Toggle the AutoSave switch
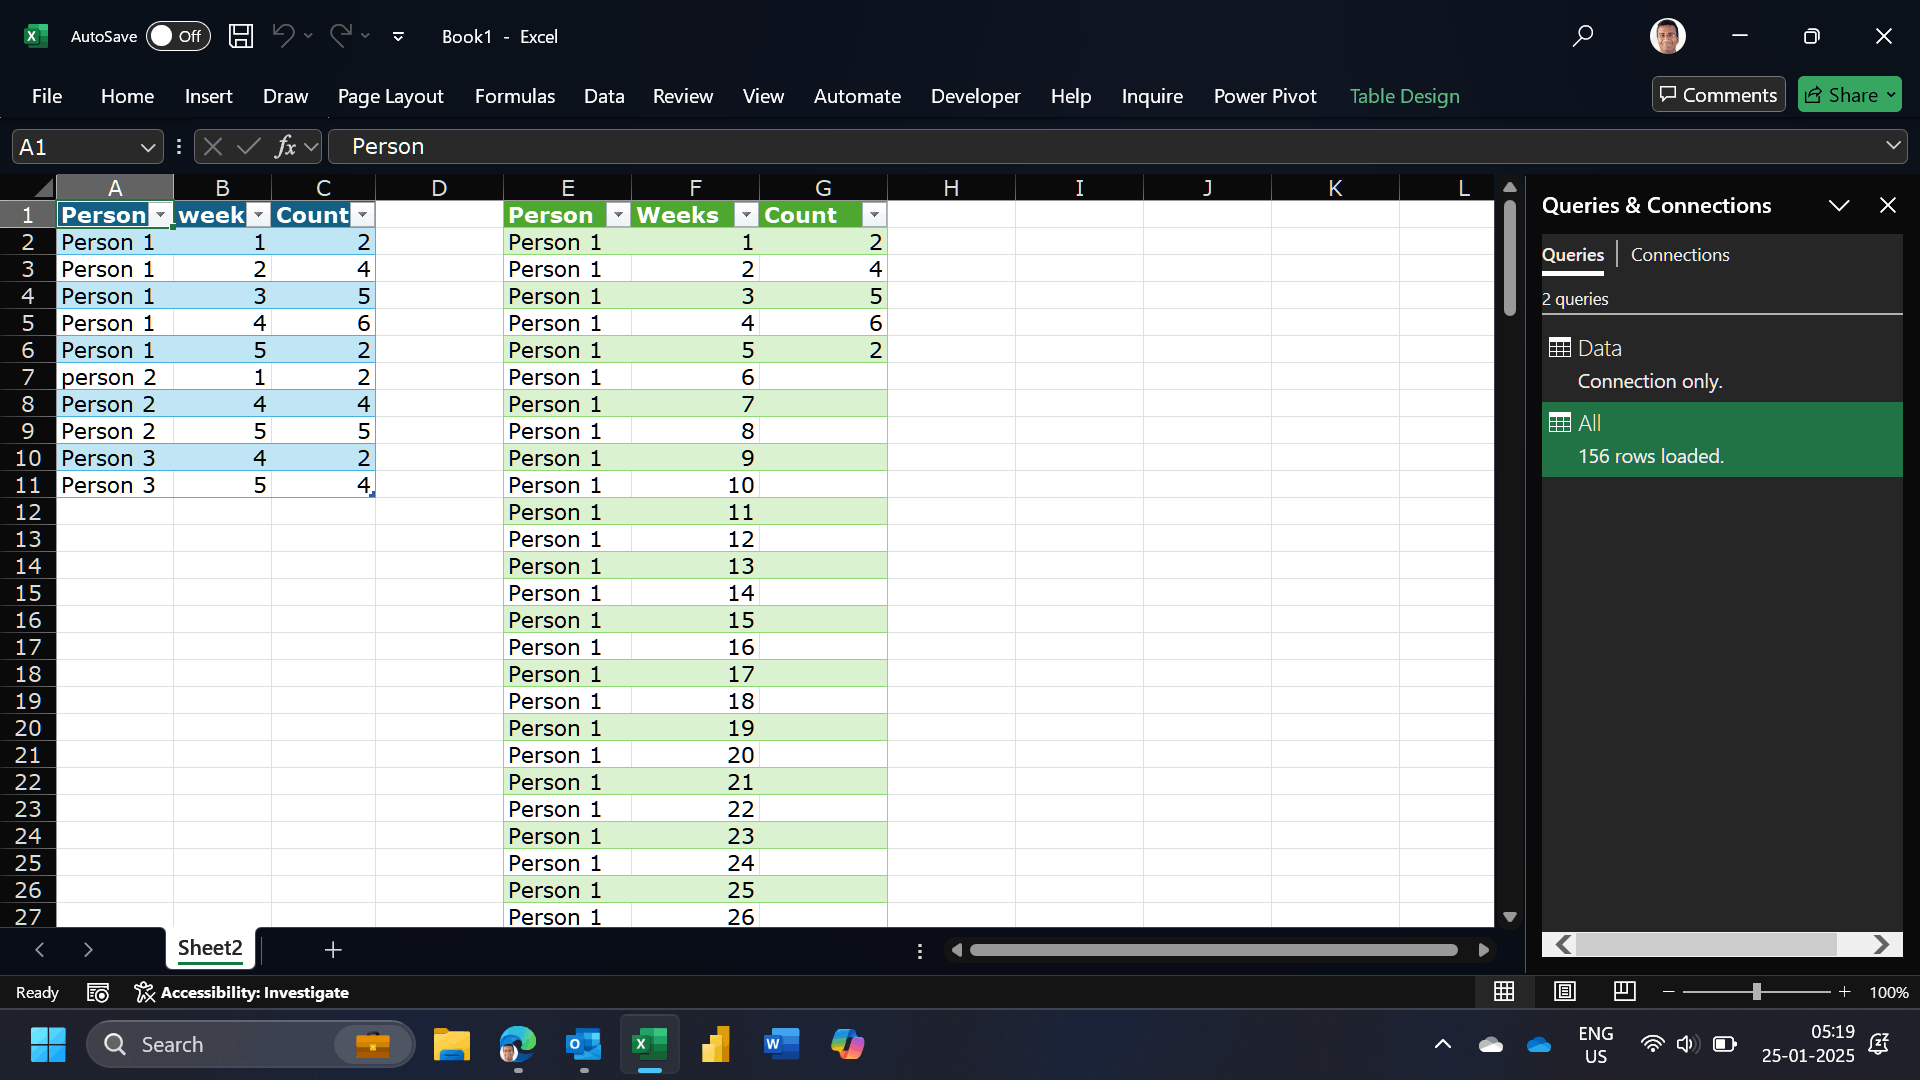The height and width of the screenshot is (1080, 1920). (x=178, y=36)
